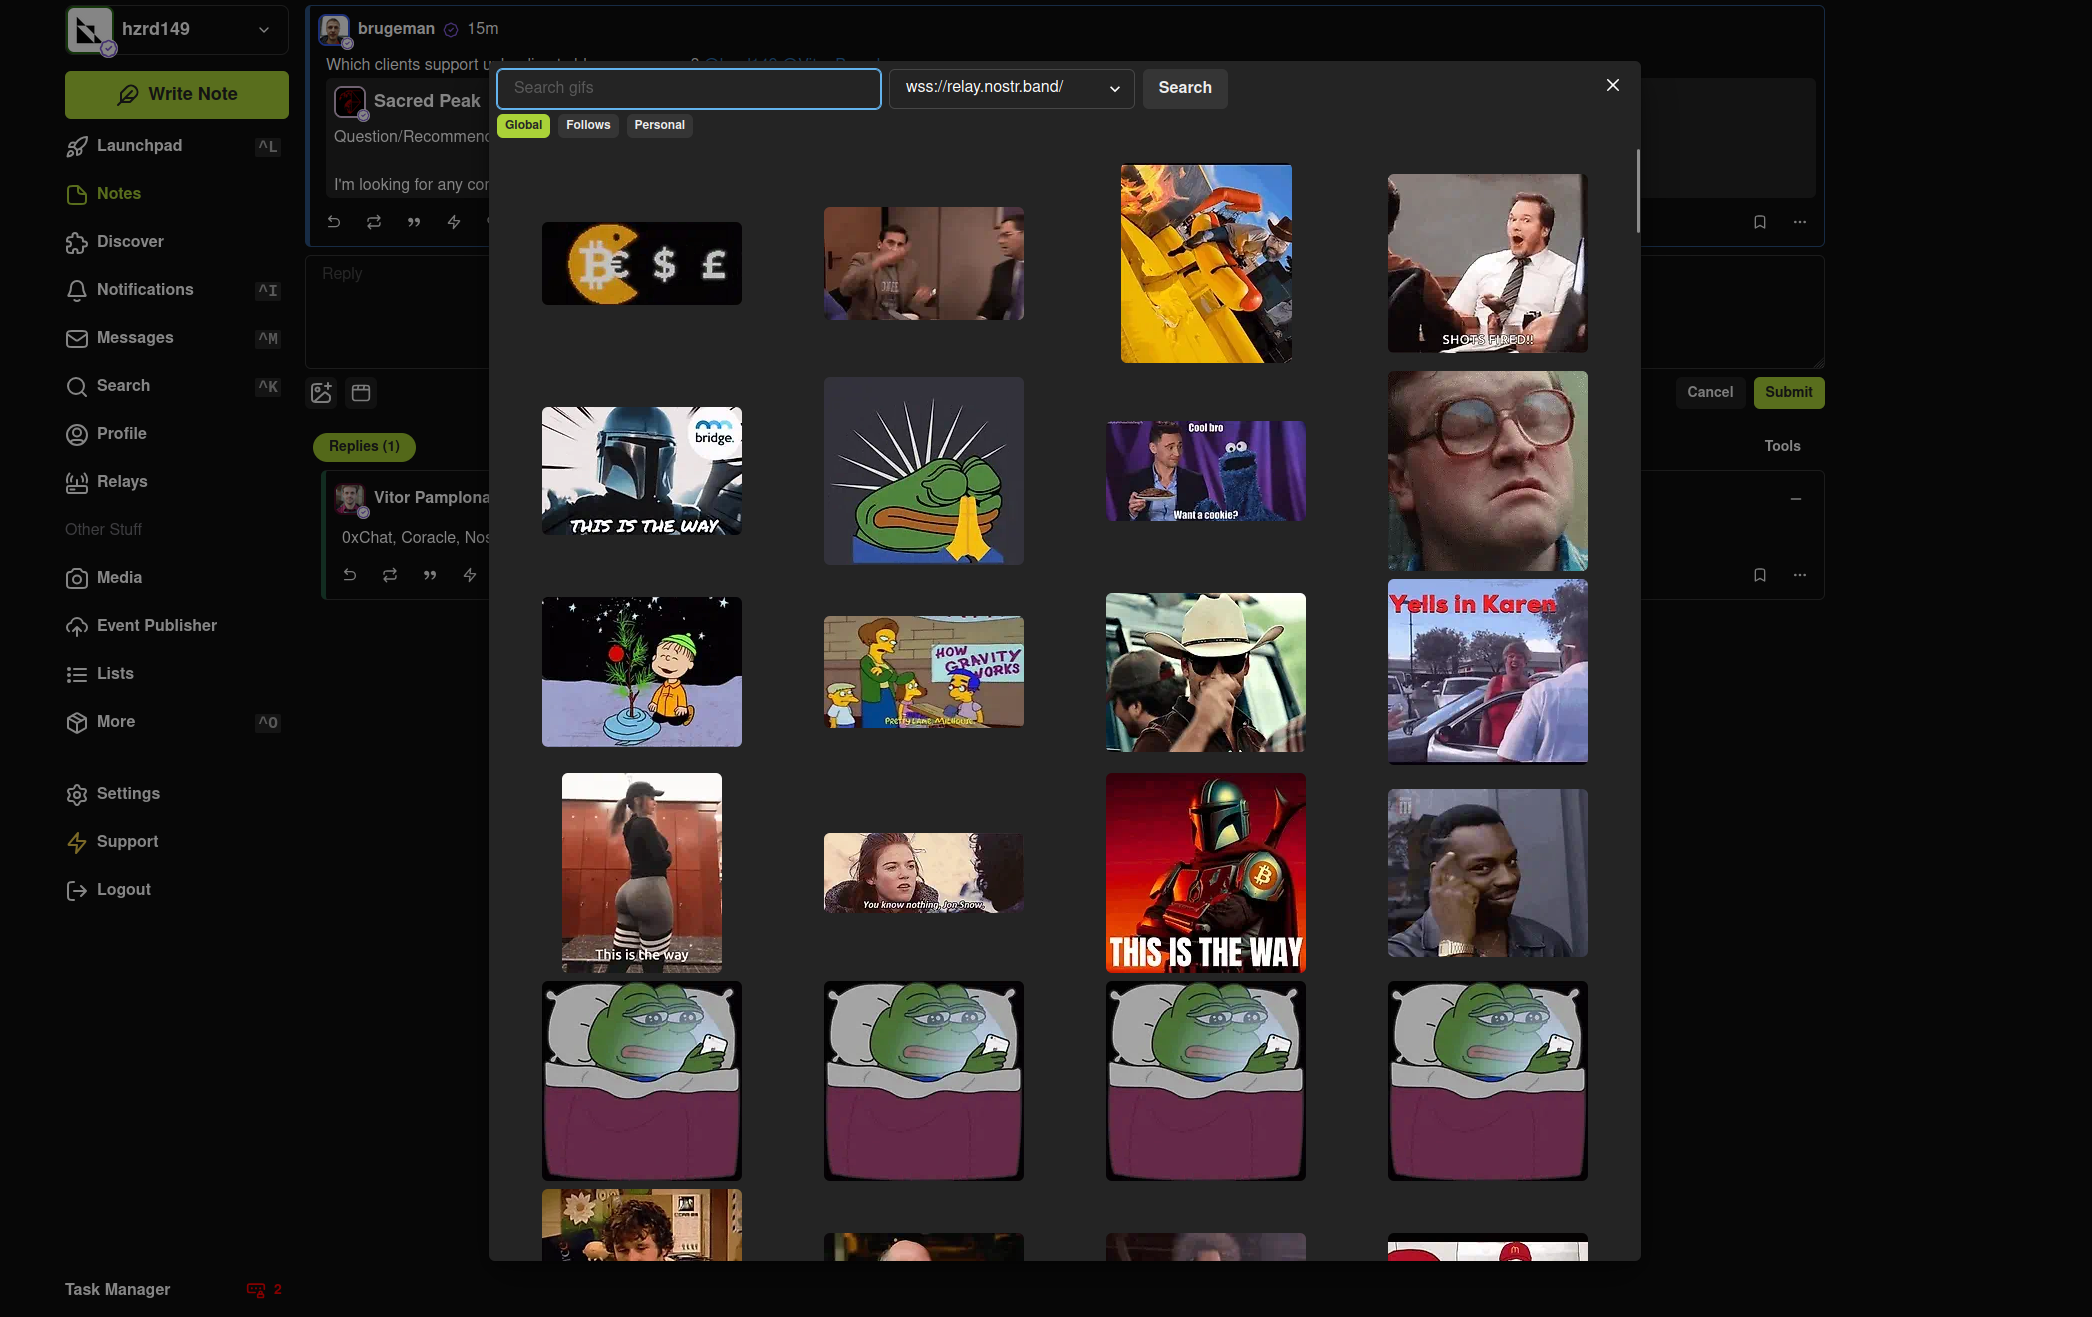
Task: Pick the man tapping temple gif
Action: pyautogui.click(x=1487, y=873)
